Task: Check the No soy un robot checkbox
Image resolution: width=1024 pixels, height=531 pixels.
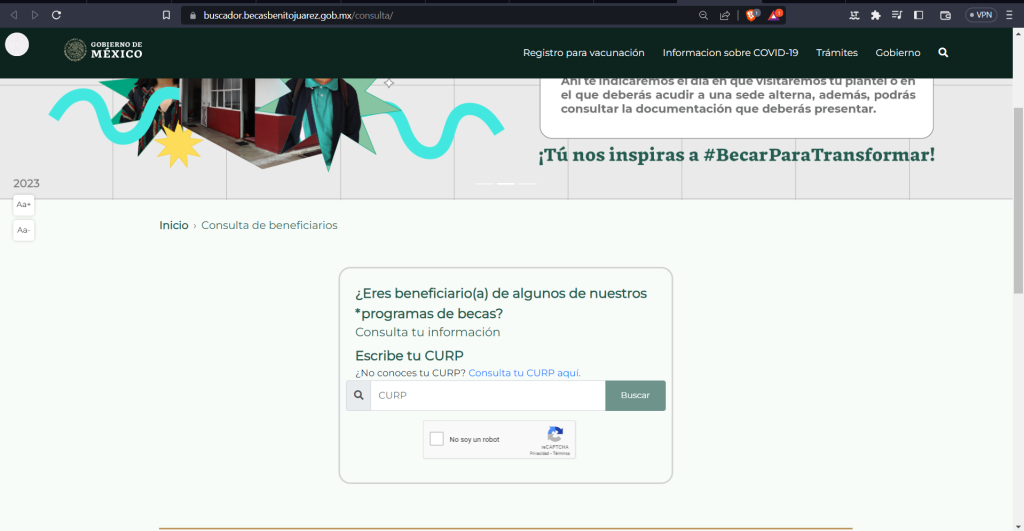Action: click(437, 439)
